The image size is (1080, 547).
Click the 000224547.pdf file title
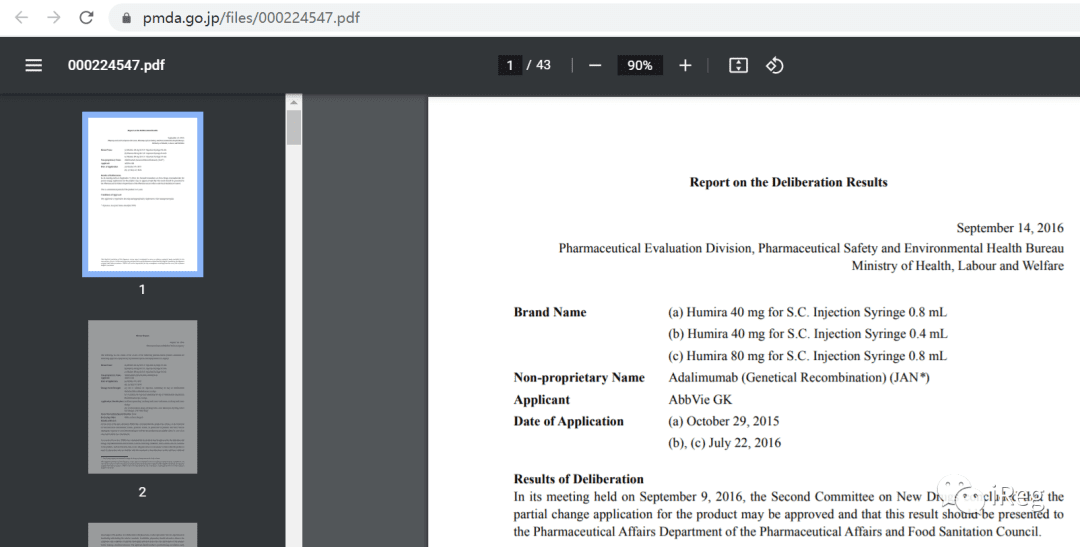pyautogui.click(x=116, y=65)
